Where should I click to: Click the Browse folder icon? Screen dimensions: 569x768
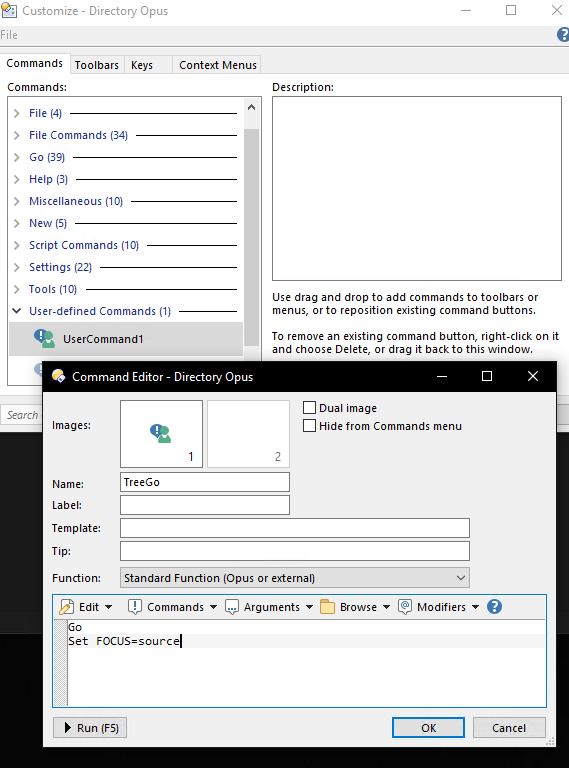(x=327, y=607)
